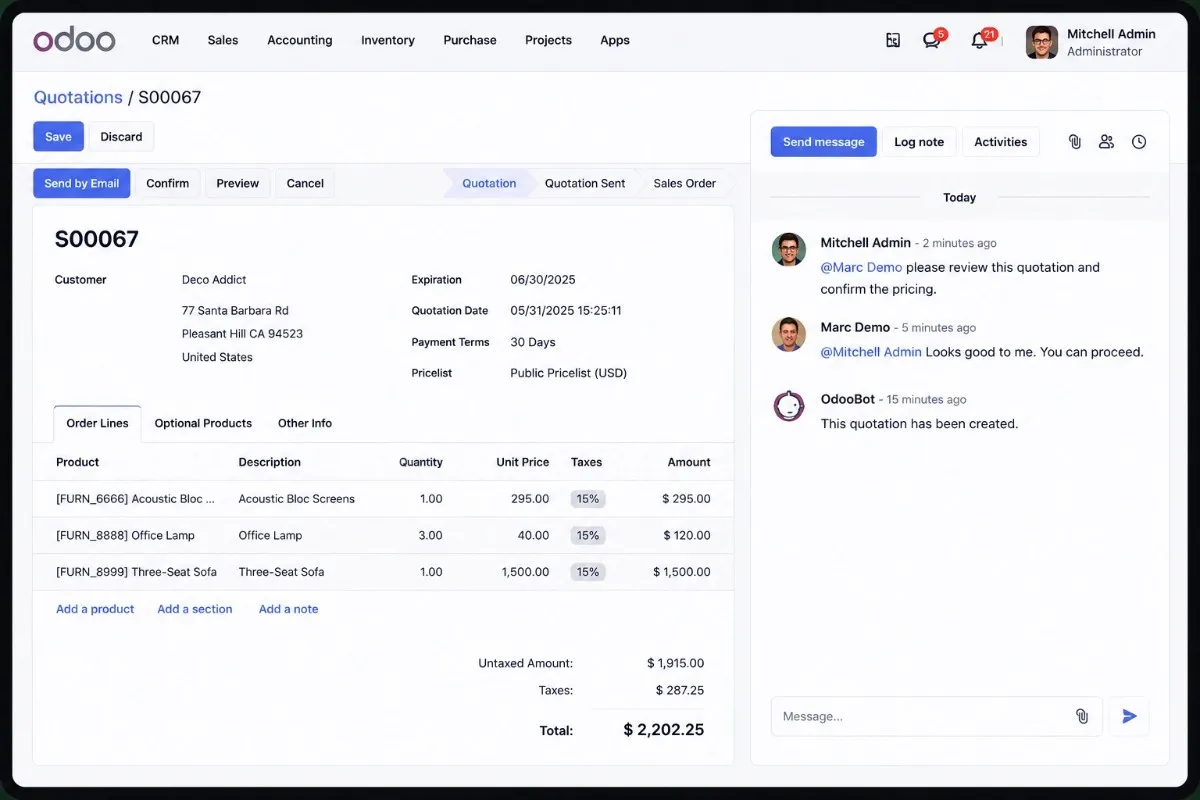1200x800 pixels.
Task: Click Mitchell Admin avatar in top bar
Action: click(1042, 42)
